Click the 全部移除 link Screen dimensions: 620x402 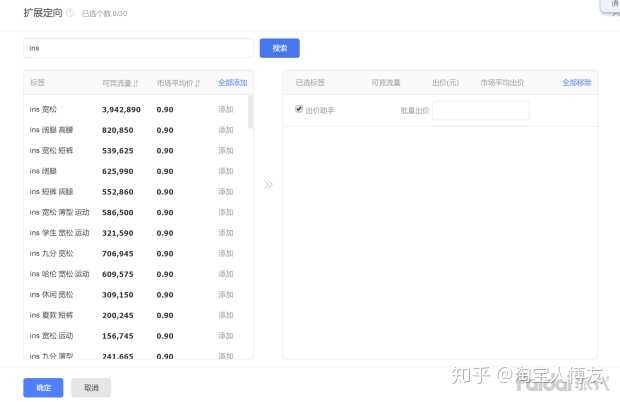[576, 83]
